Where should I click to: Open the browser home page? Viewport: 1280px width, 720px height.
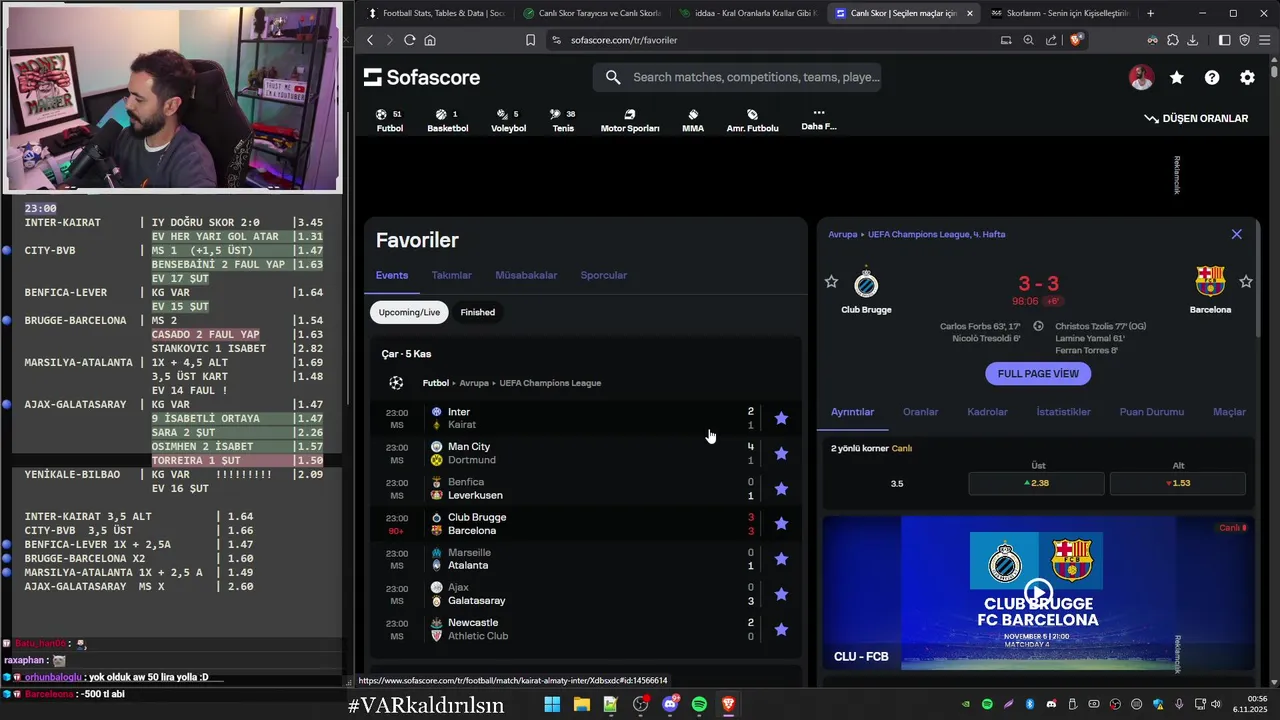(430, 40)
